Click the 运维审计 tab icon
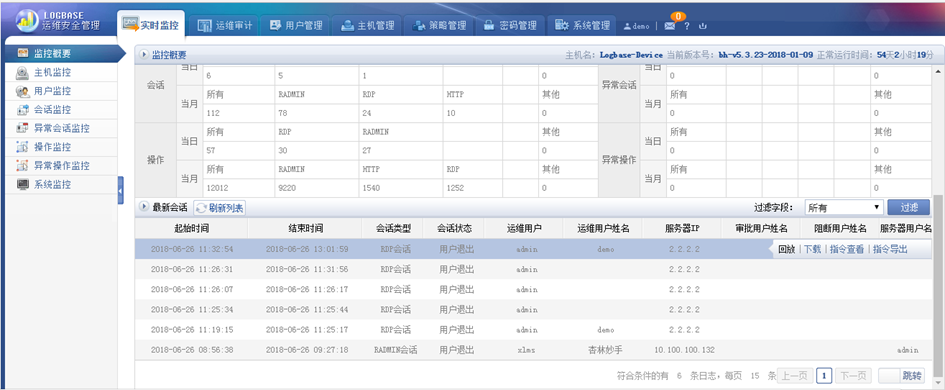945x390 pixels. (x=206, y=25)
